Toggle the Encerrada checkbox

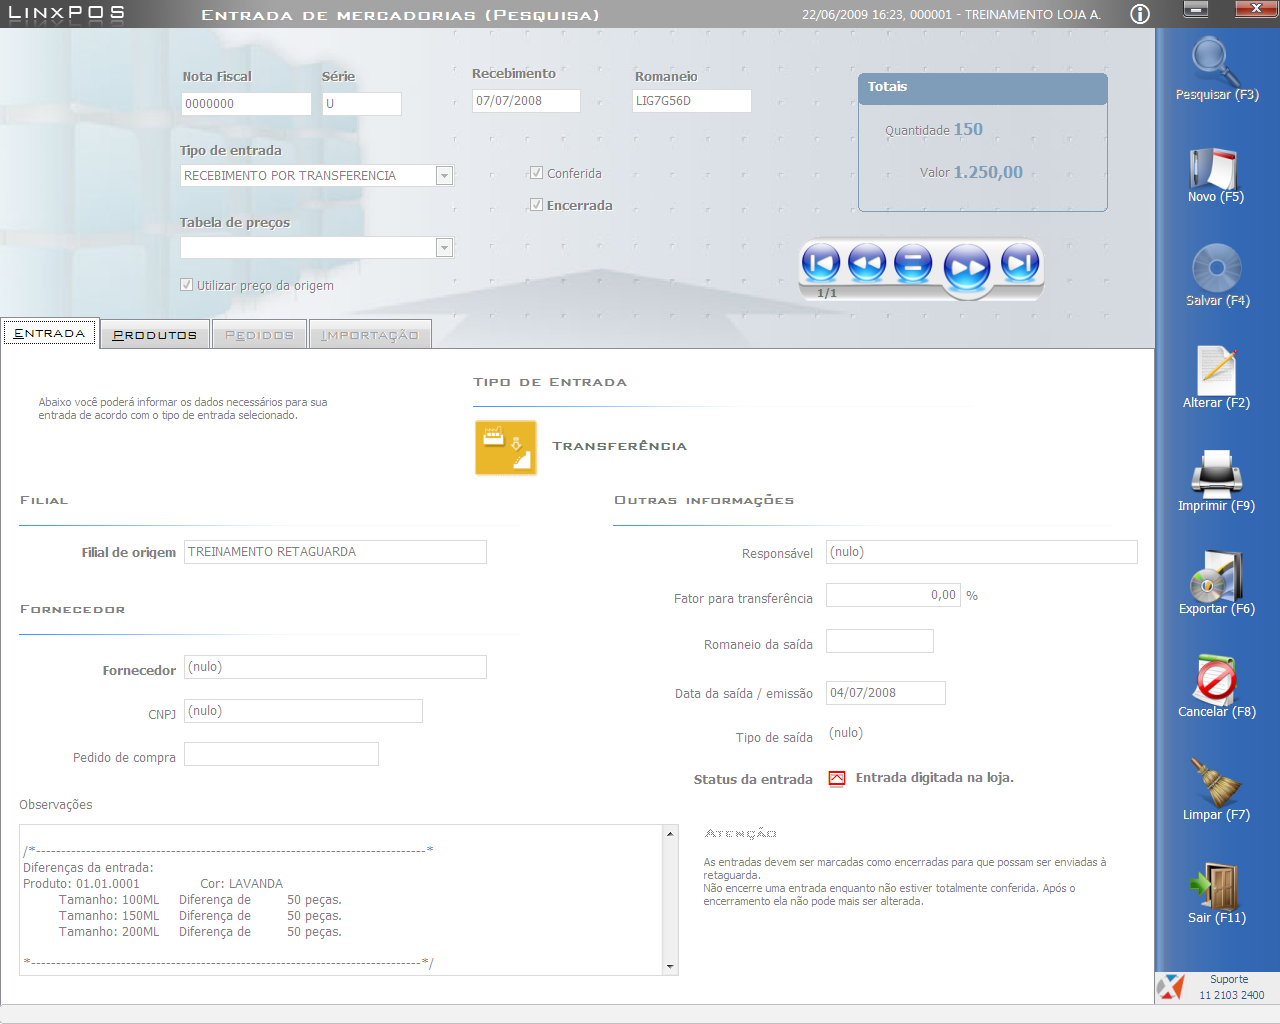click(x=536, y=205)
